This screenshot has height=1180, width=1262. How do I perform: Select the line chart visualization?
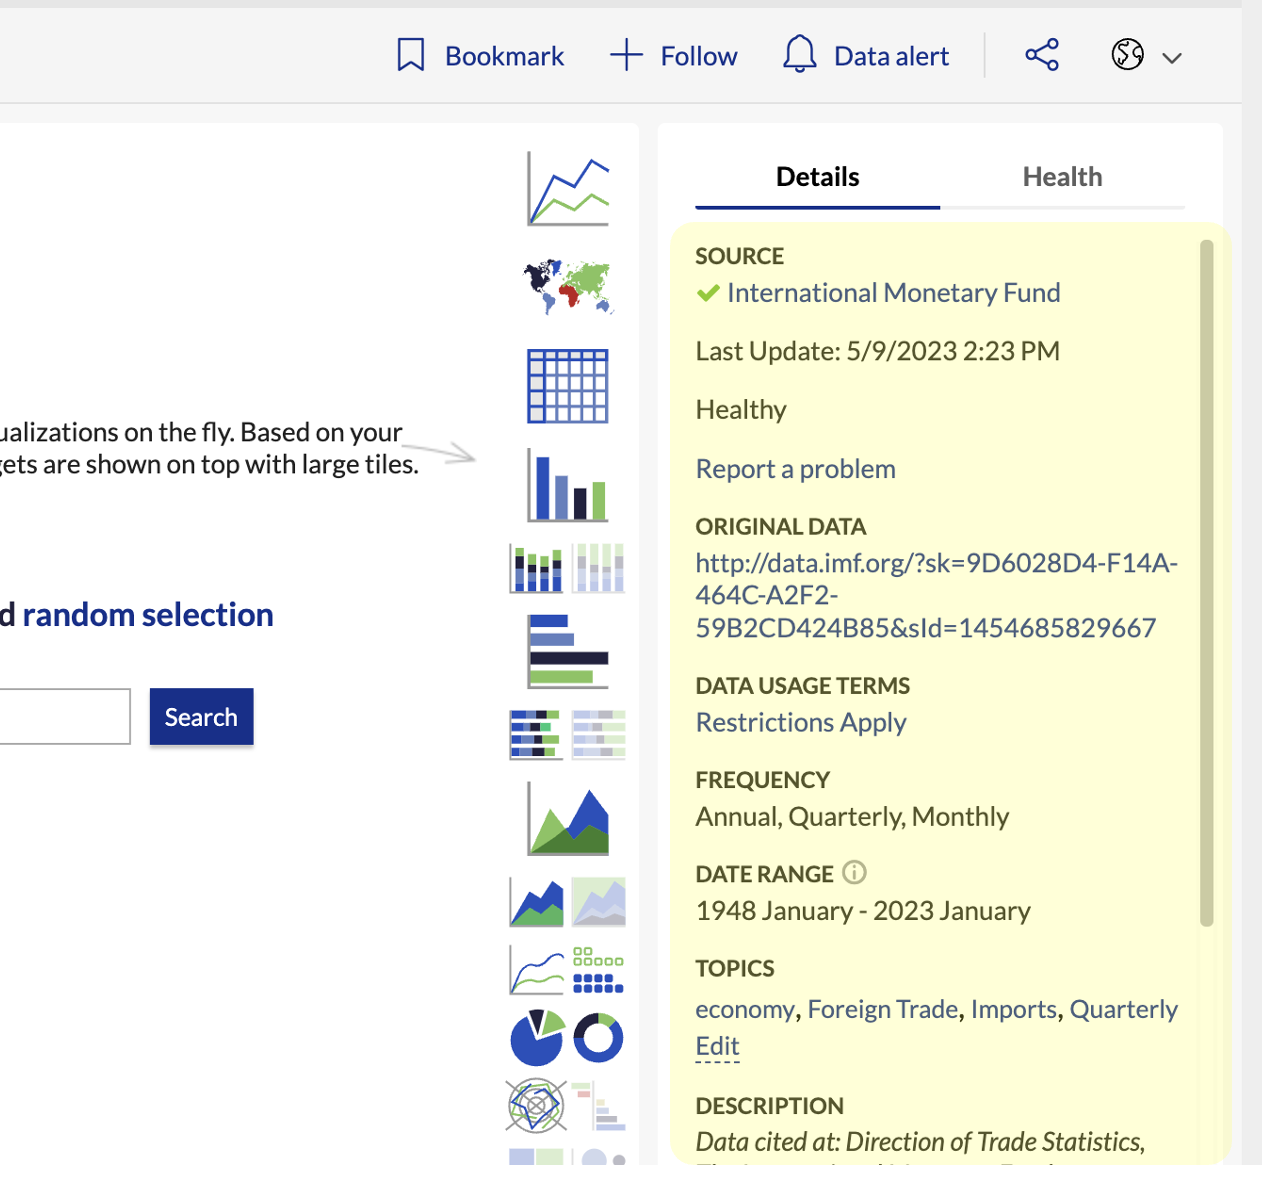[x=568, y=188]
